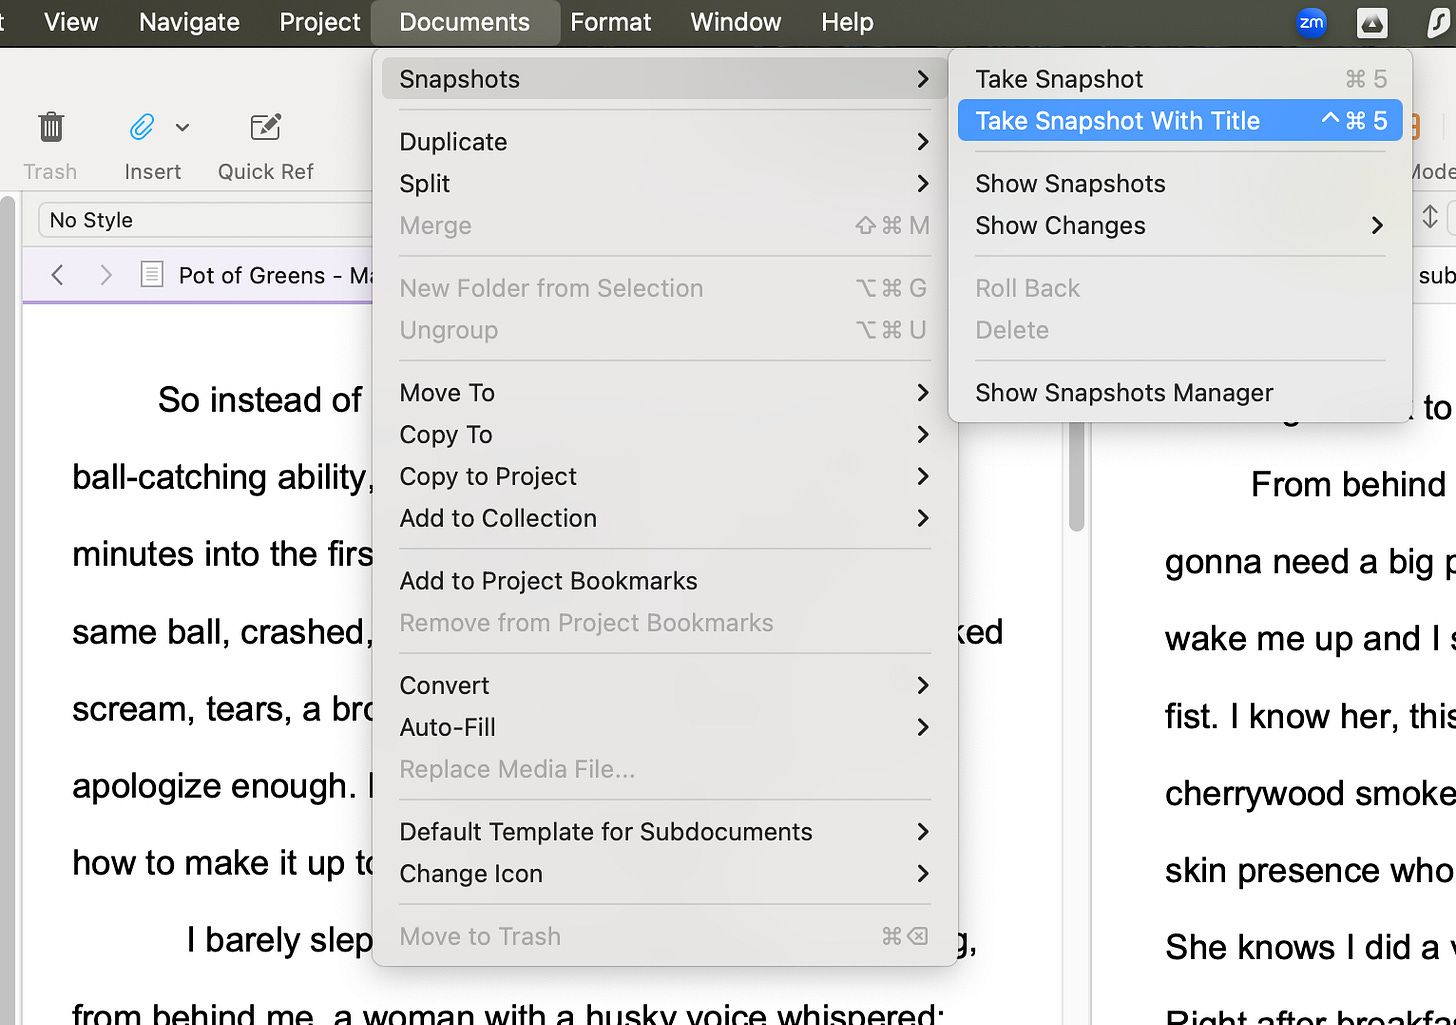Click the Trash icon in the toolbar
This screenshot has height=1025, width=1456.
[50, 127]
